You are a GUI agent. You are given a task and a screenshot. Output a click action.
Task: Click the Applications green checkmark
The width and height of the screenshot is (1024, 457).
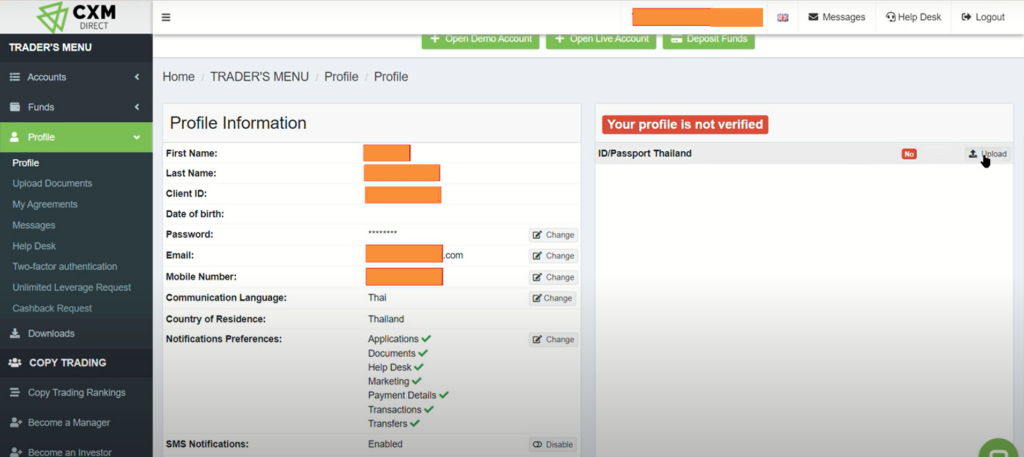point(426,339)
